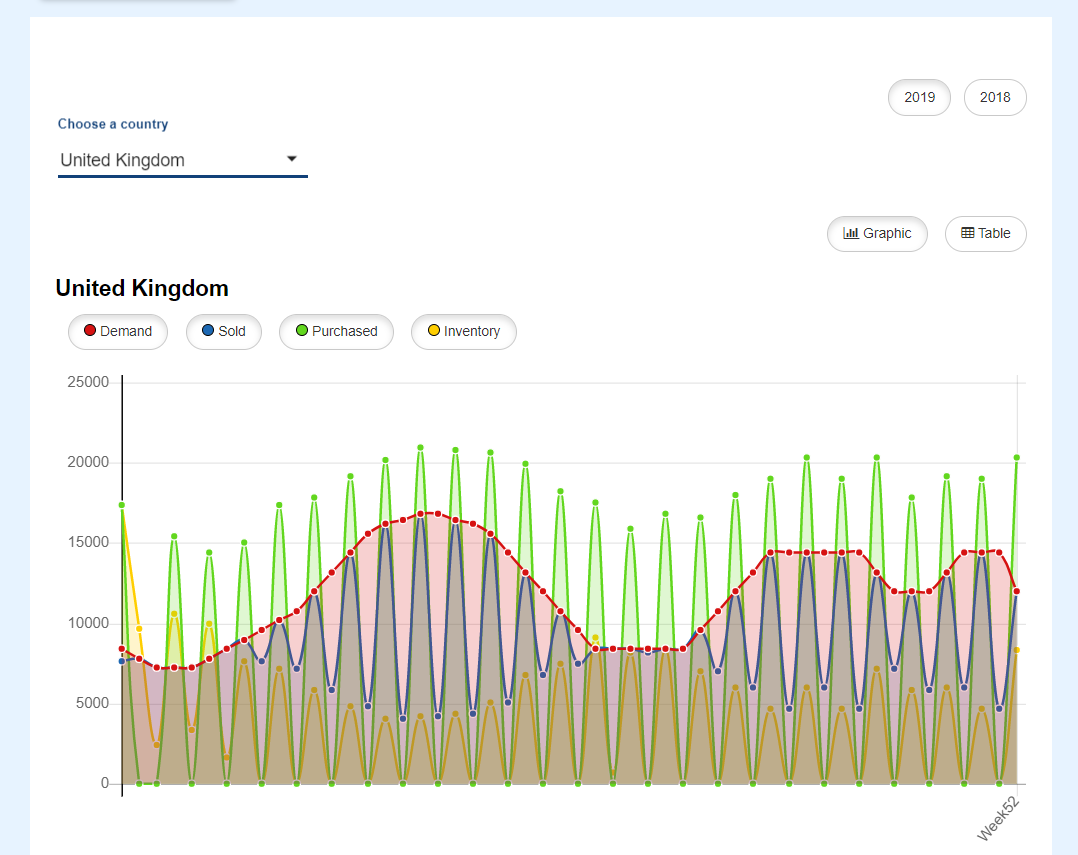Click the red Demand legend circle

pos(90,331)
